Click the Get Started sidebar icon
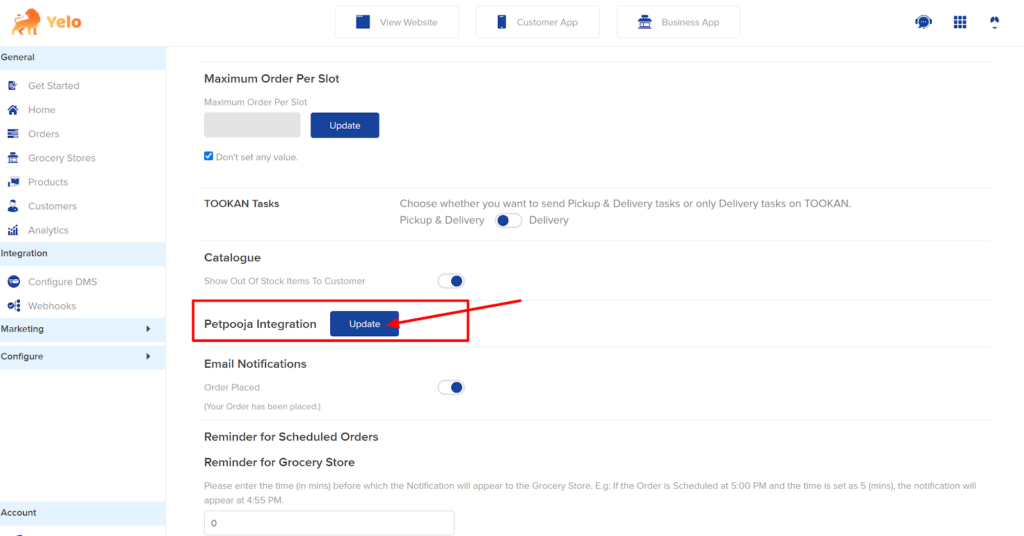 pyautogui.click(x=13, y=86)
